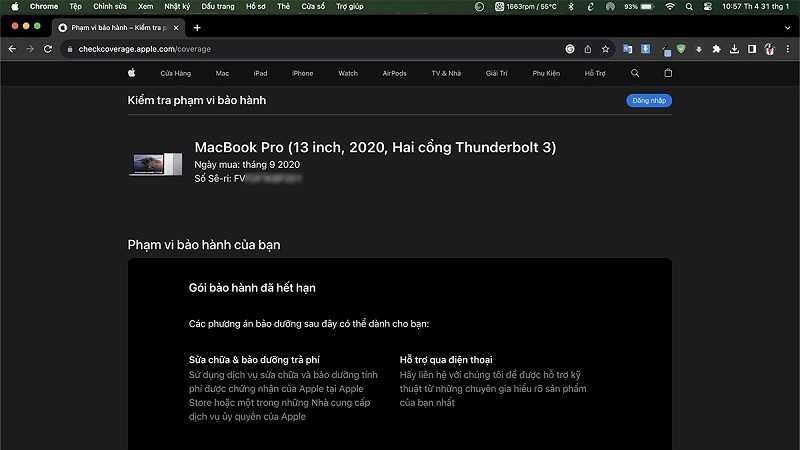Image resolution: width=800 pixels, height=450 pixels.
Task: Click the share page icon in address bar
Action: [x=588, y=49]
